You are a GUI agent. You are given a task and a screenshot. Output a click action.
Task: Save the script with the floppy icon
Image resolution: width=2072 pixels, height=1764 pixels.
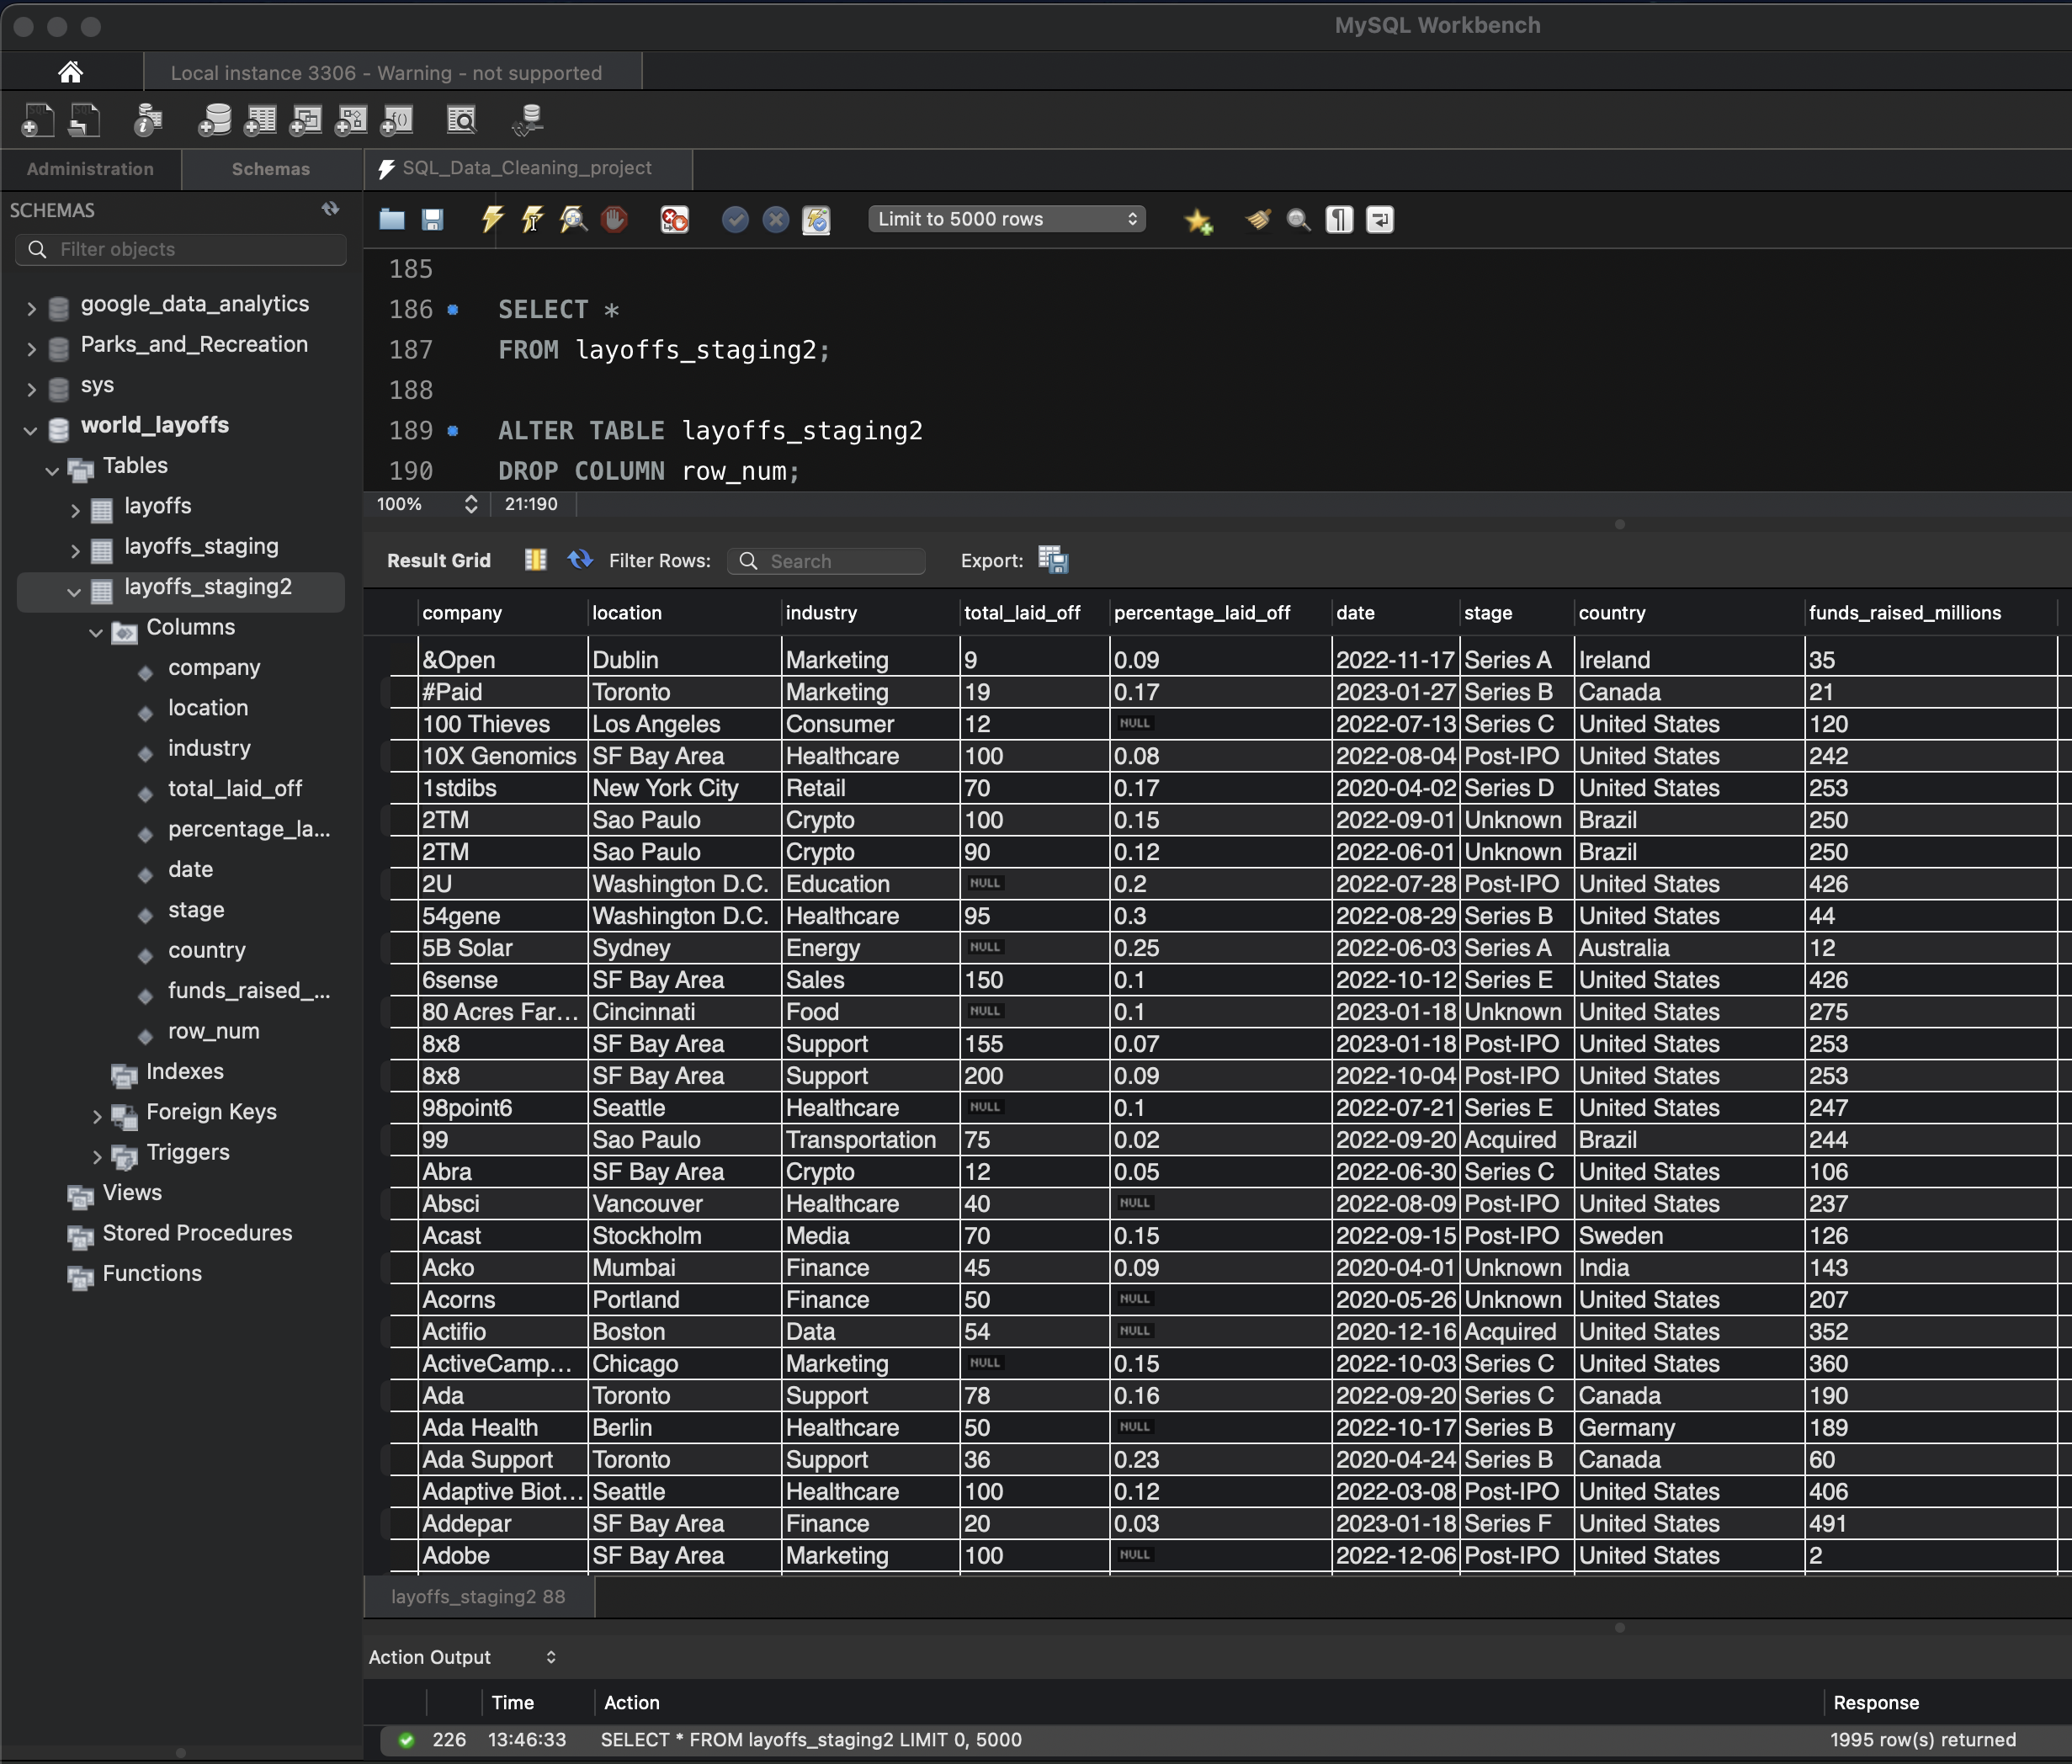(432, 220)
